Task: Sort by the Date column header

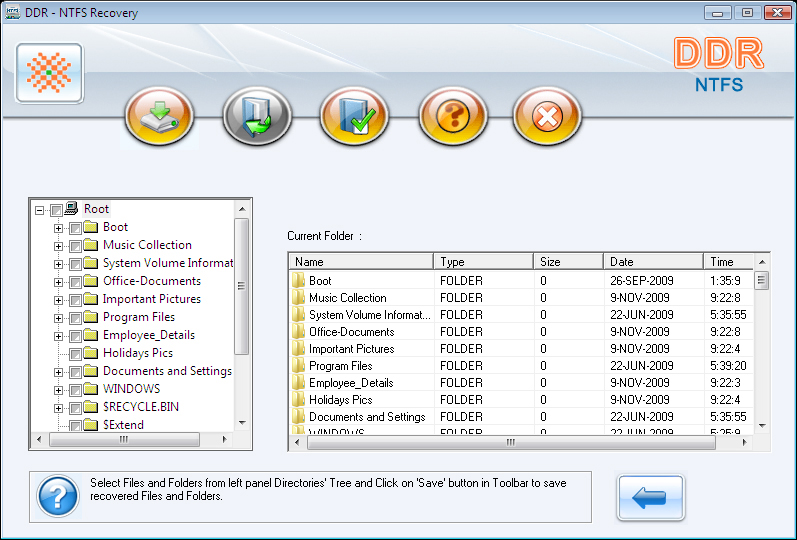Action: [654, 261]
